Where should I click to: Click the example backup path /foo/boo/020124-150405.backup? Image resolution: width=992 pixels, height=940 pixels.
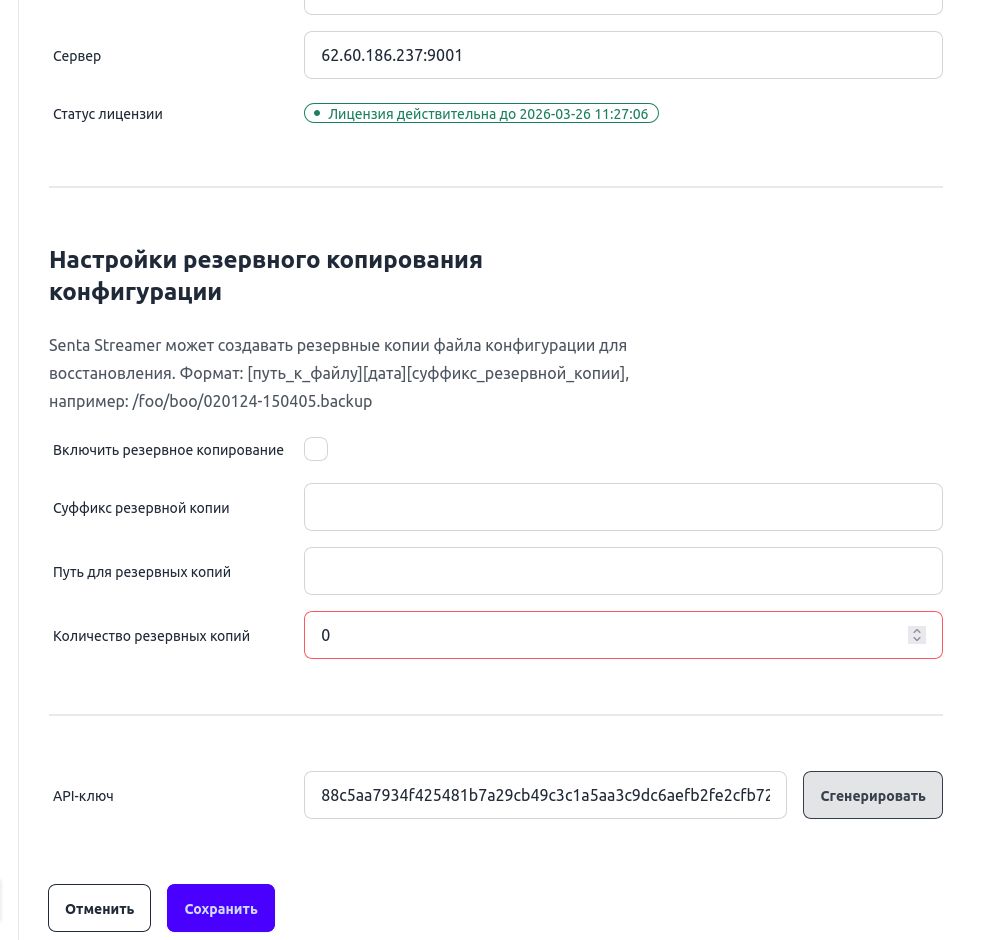point(251,401)
